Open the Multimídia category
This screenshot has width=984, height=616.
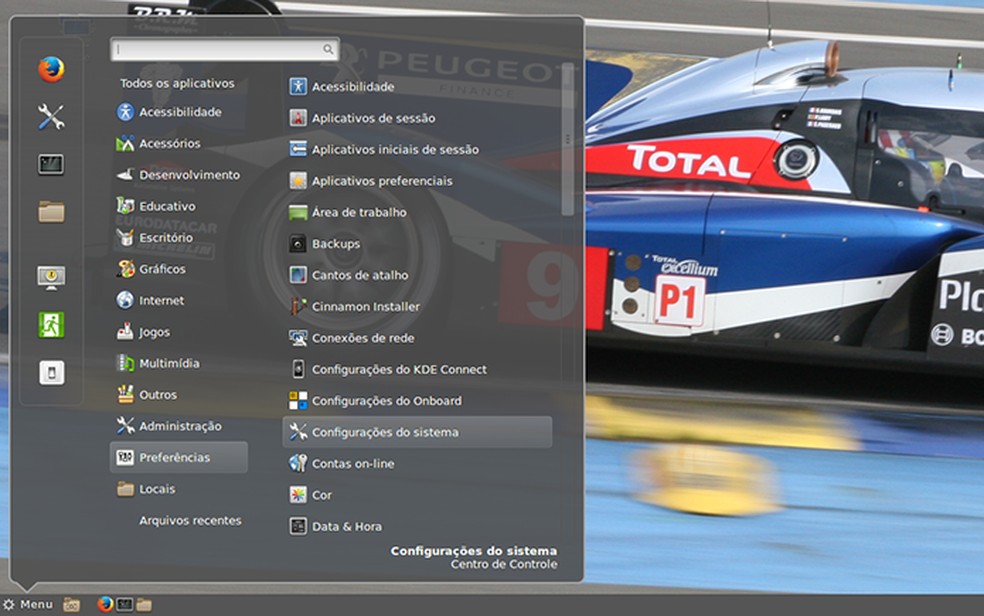pyautogui.click(x=169, y=363)
